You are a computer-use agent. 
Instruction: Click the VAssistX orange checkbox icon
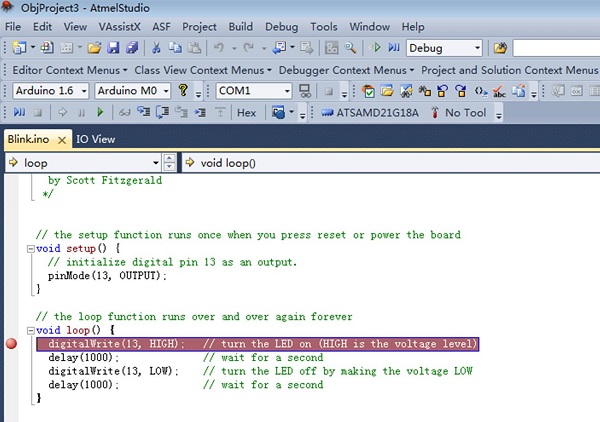[368, 91]
